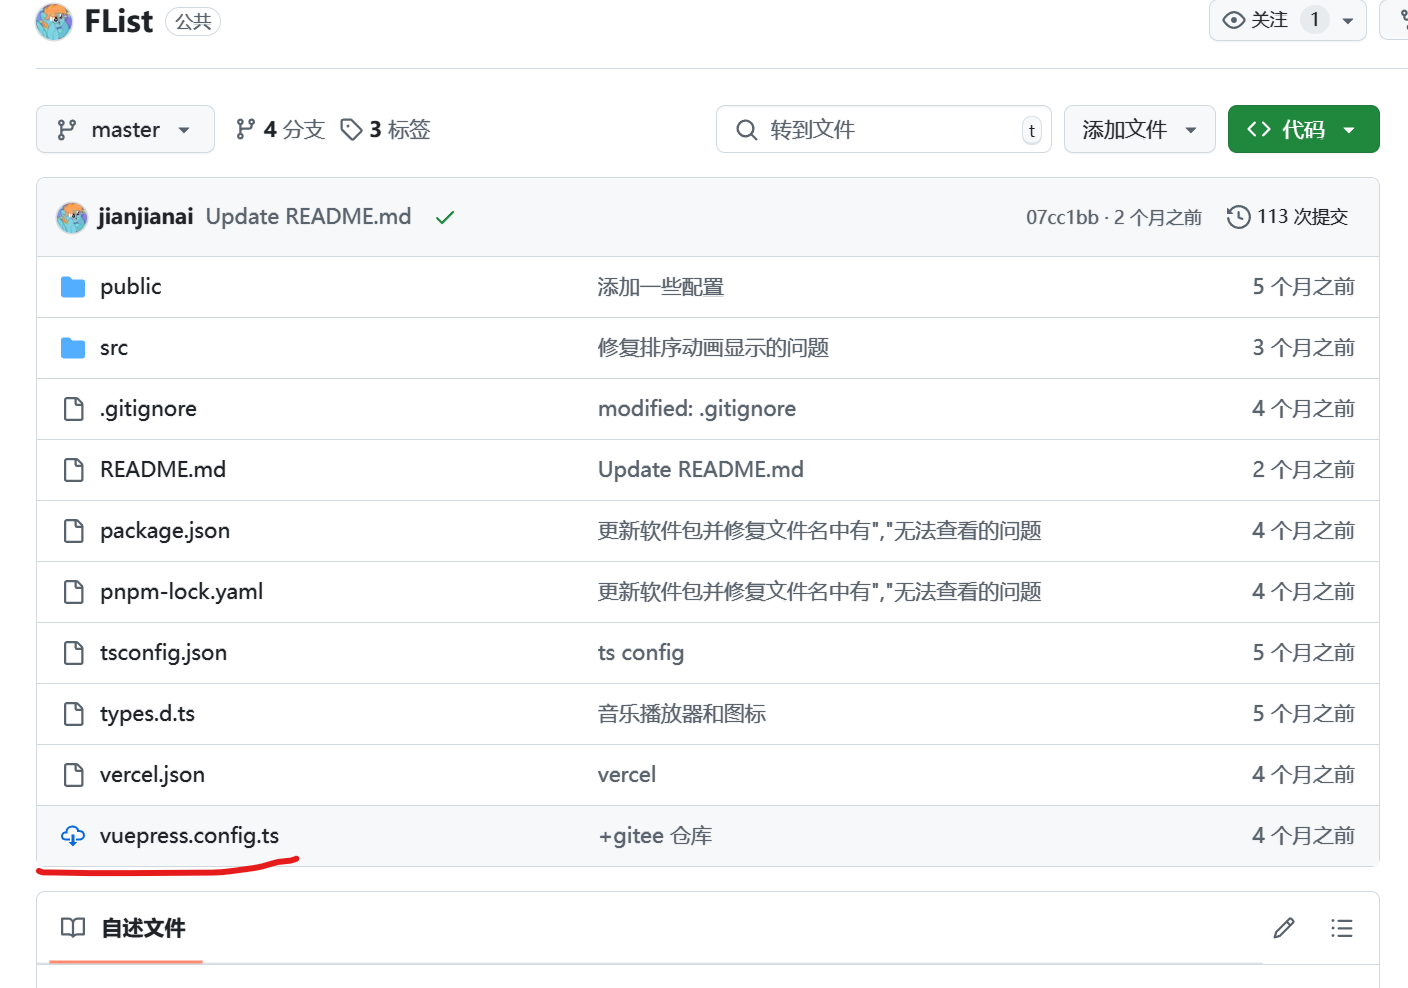Screen dimensions: 1408x988
Task: Click the src folder icon
Action: pos(73,348)
